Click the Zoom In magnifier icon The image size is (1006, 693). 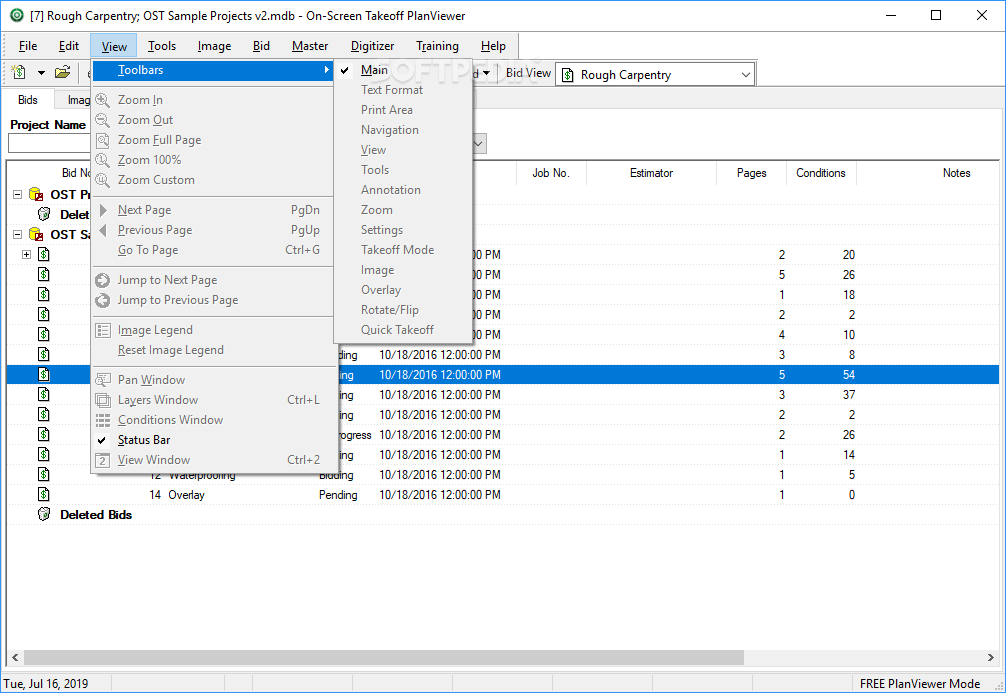[x=103, y=100]
